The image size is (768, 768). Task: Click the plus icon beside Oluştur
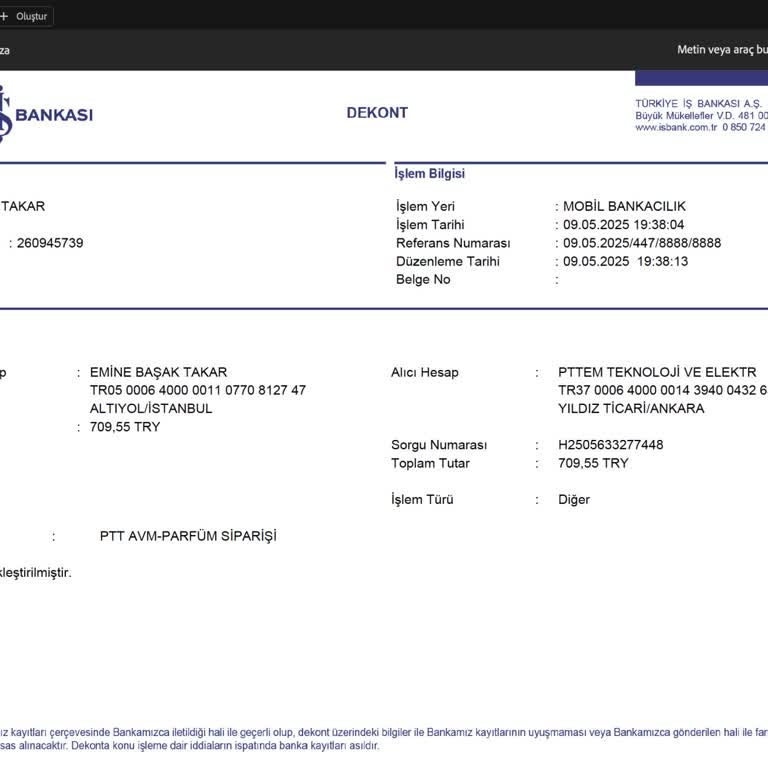coord(4,16)
